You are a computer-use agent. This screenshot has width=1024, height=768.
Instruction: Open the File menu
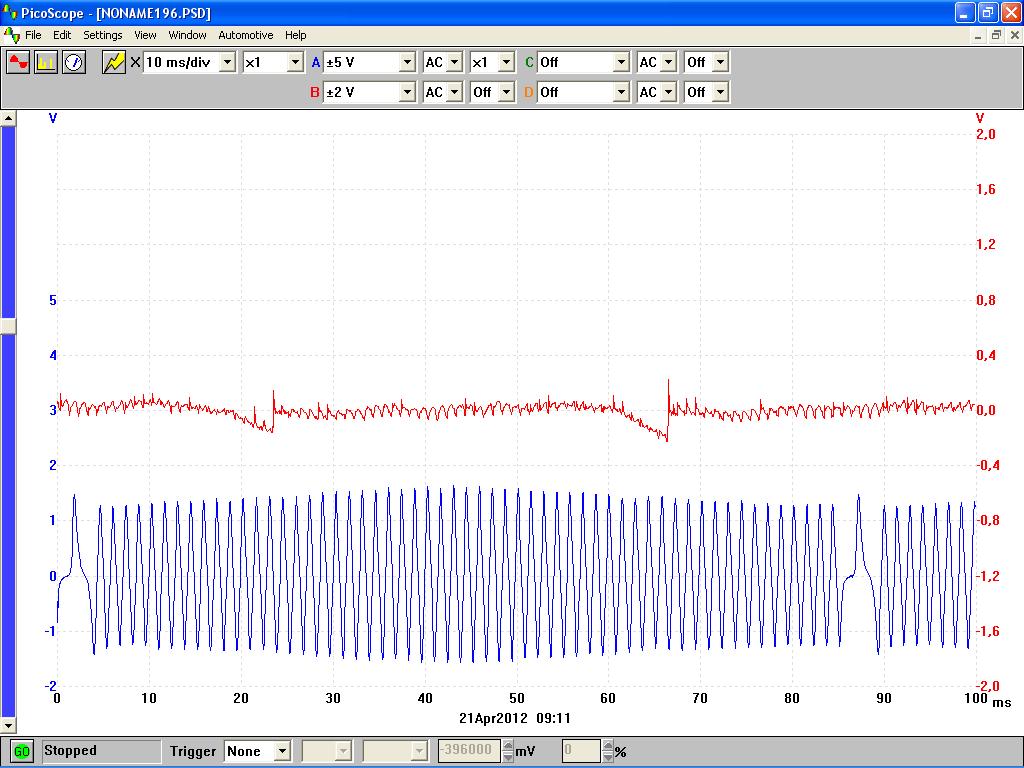click(x=33, y=35)
